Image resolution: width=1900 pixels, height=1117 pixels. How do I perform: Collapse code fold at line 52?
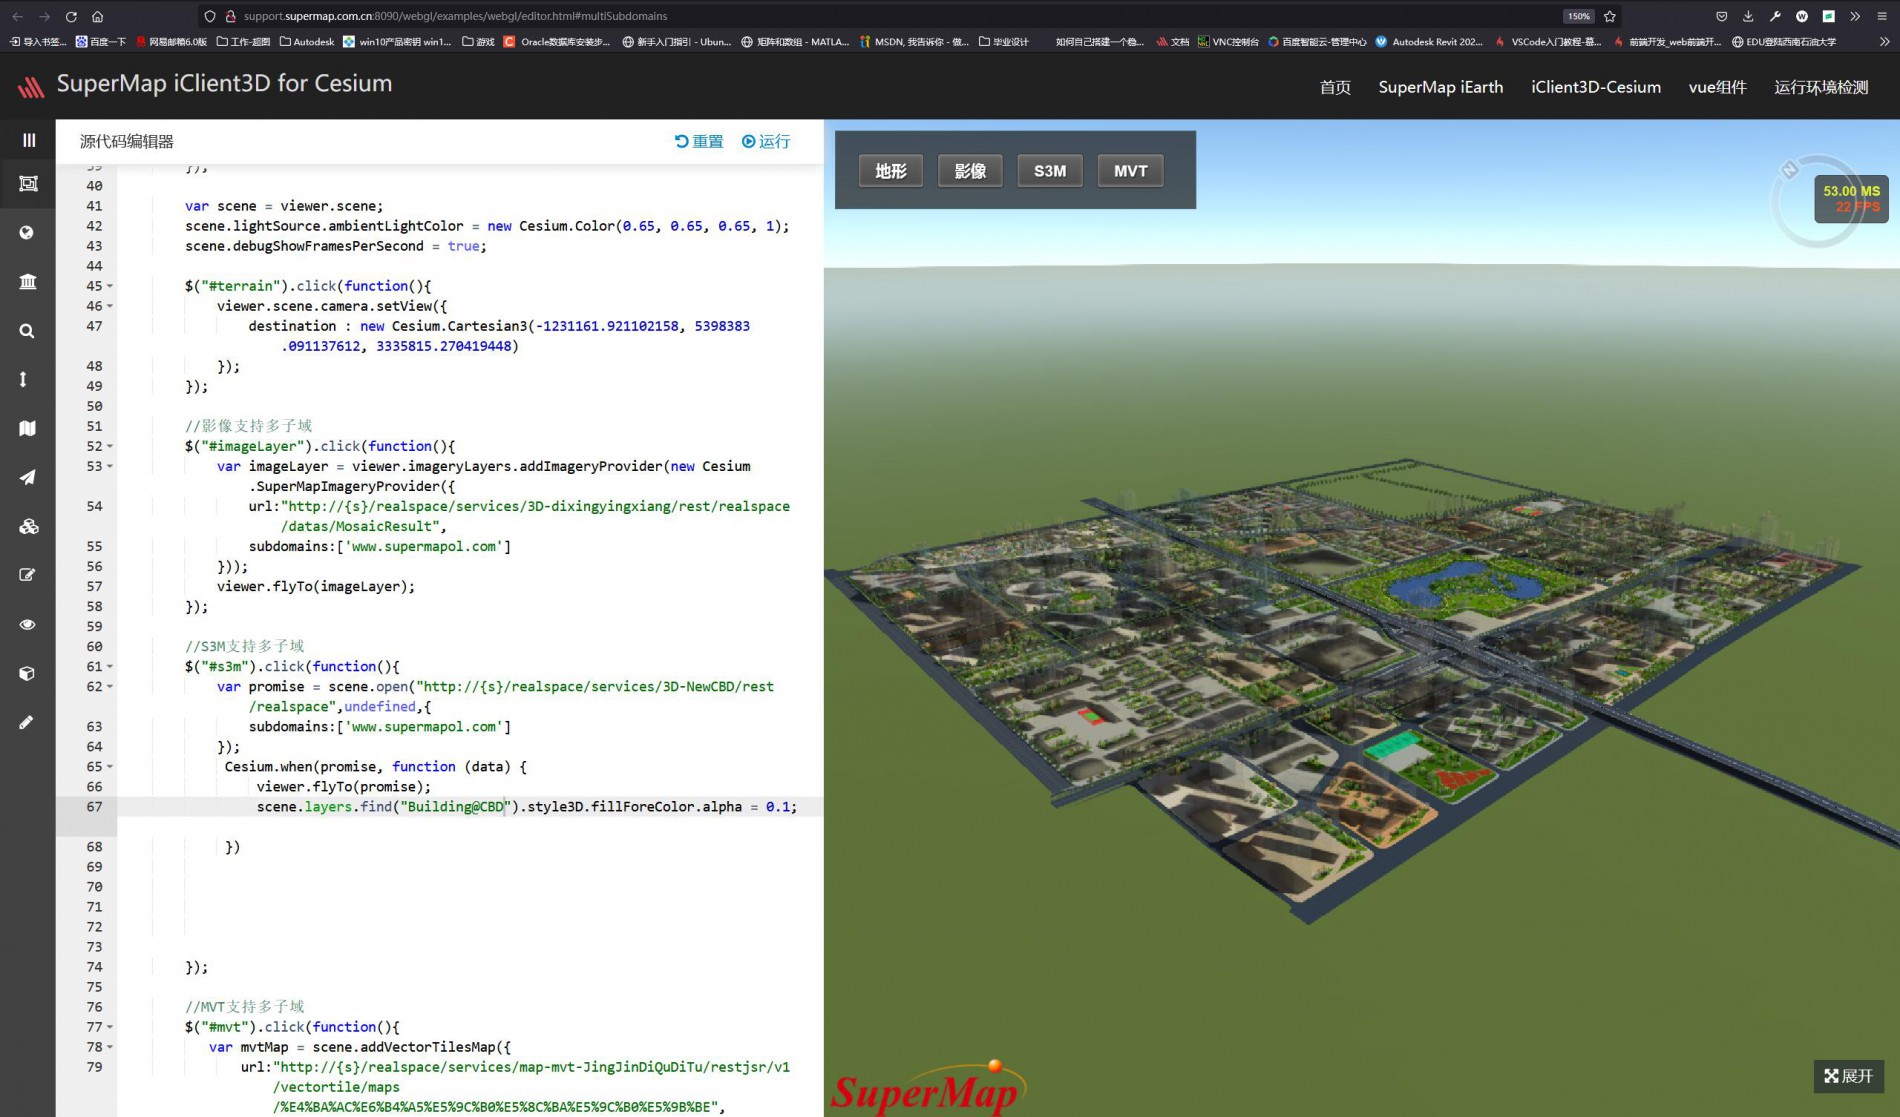click(x=110, y=446)
